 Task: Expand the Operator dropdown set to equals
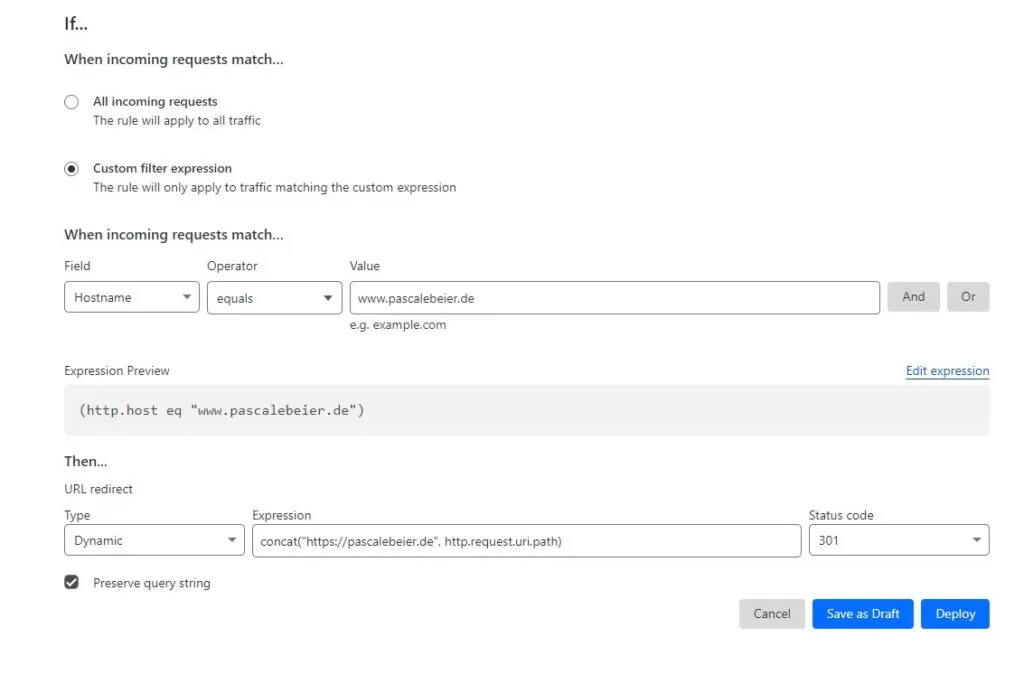(x=274, y=298)
